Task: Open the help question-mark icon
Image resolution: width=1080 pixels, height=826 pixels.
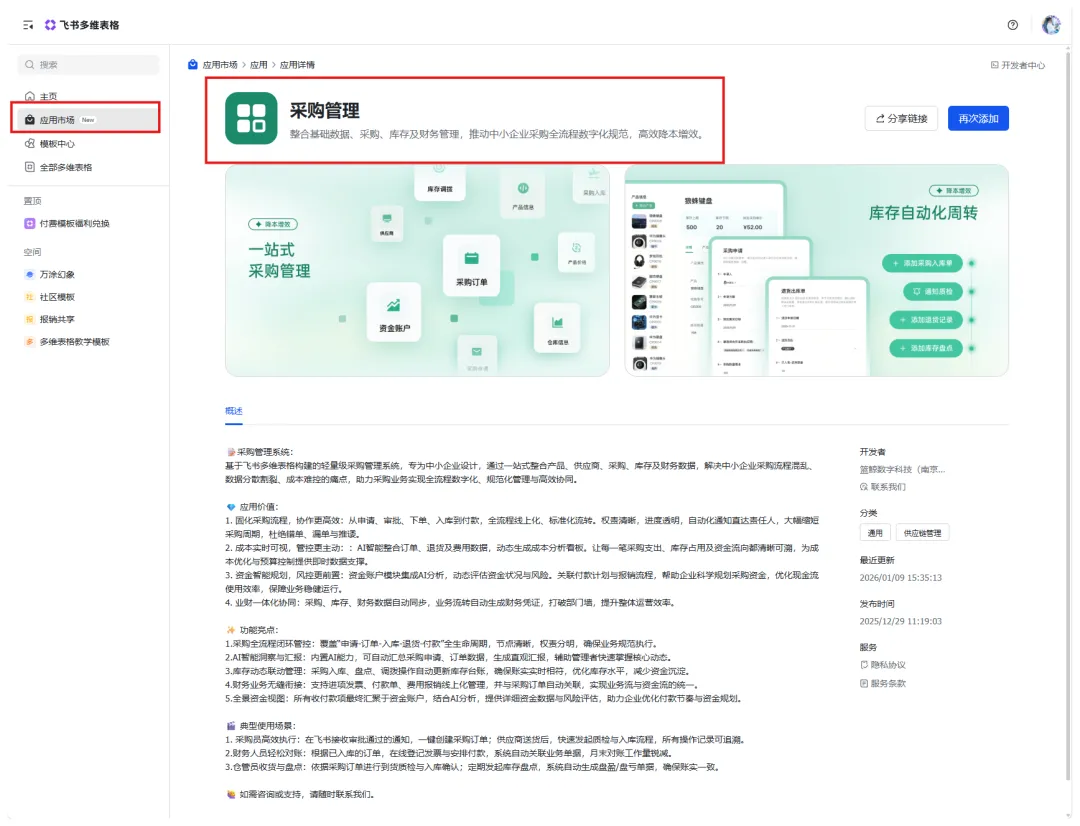Action: (x=1012, y=25)
